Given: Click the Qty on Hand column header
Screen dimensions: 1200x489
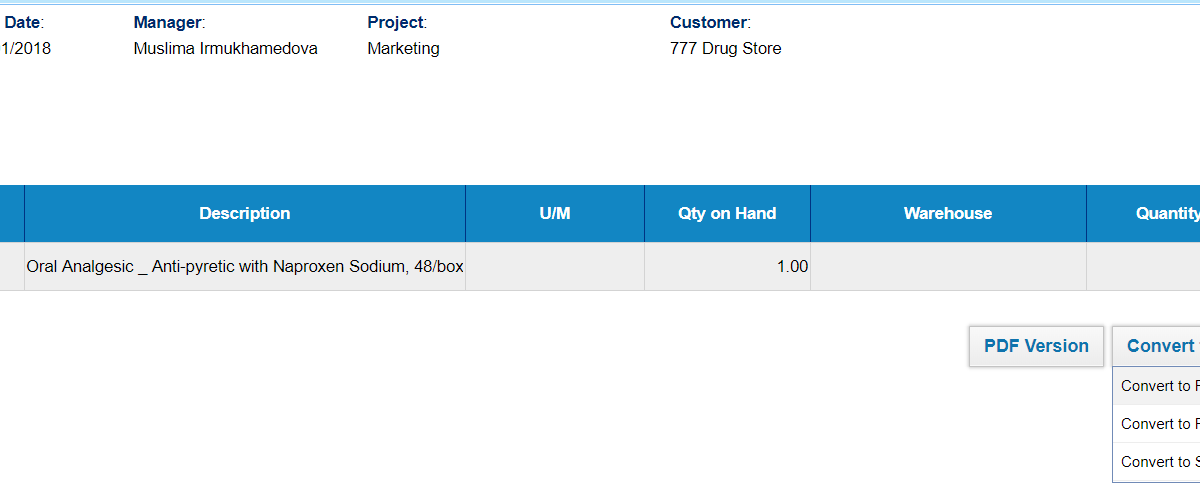Looking at the screenshot, I should click(727, 213).
